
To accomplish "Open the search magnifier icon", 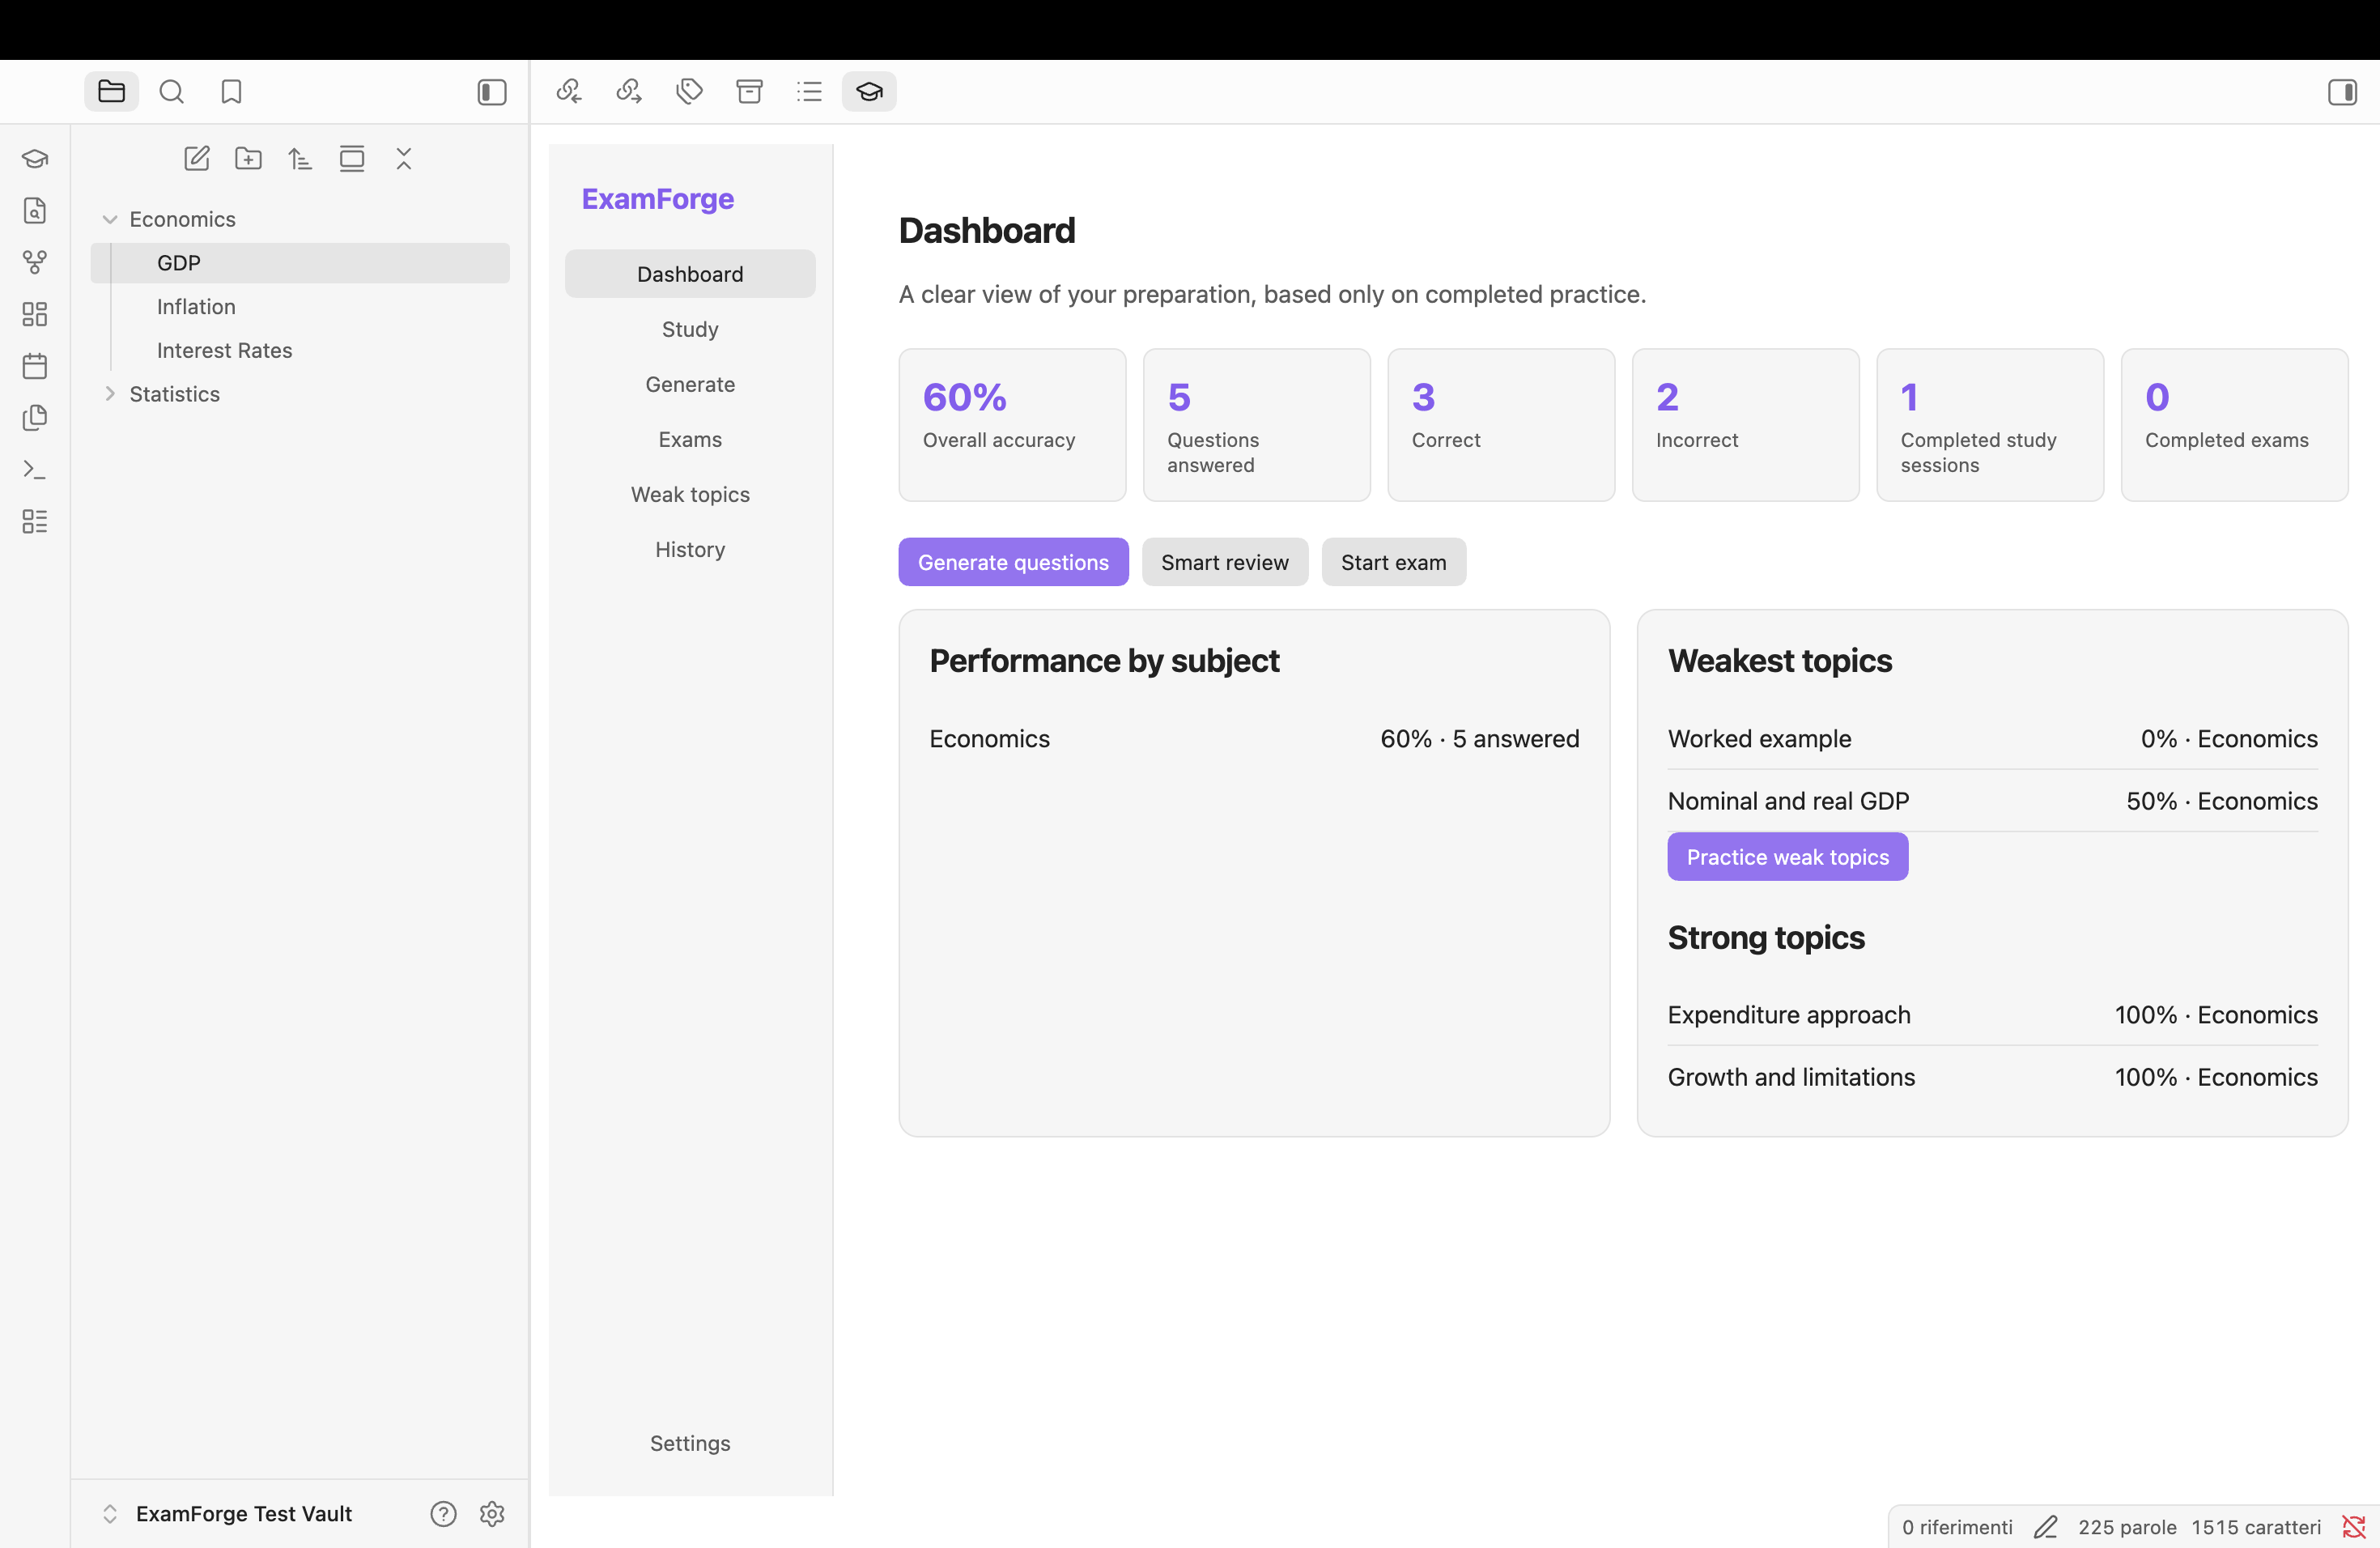I will point(172,92).
